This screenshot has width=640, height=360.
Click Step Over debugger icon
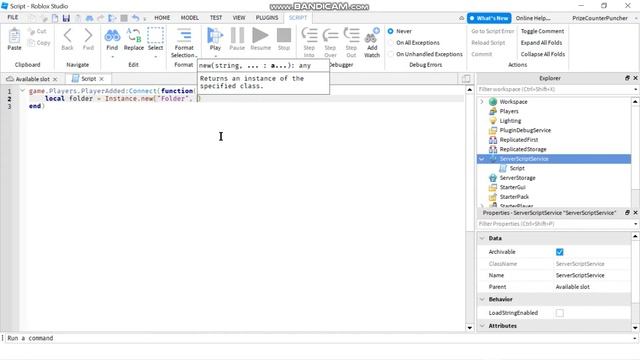tap(330, 36)
